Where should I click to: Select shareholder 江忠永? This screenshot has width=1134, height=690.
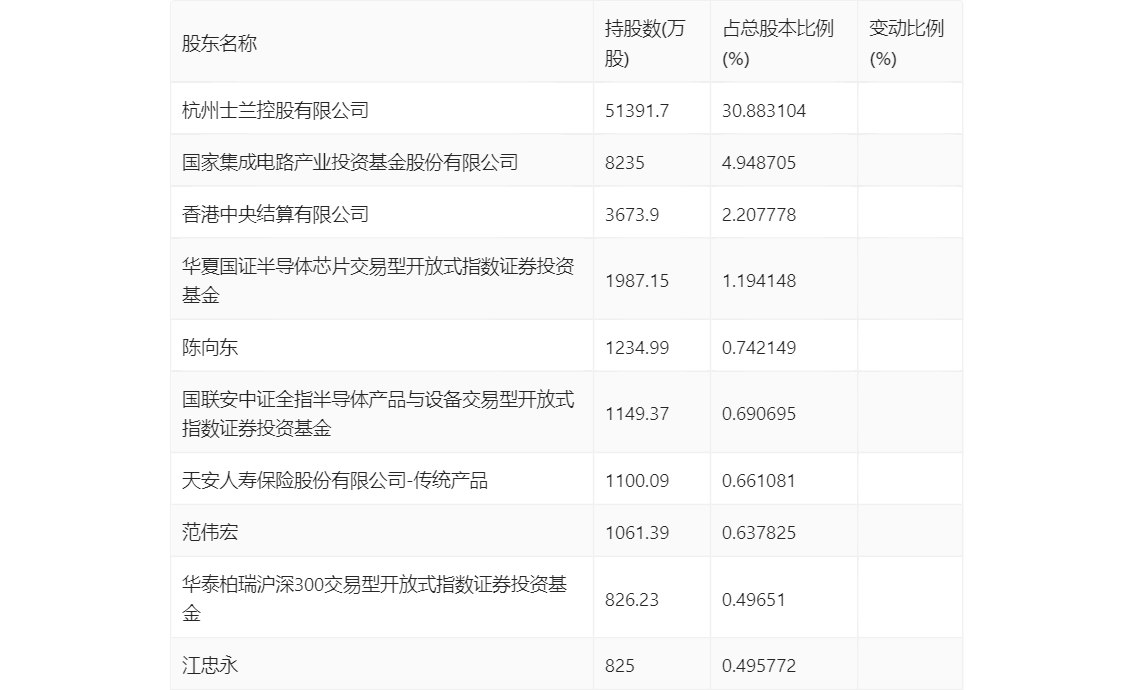click(210, 665)
